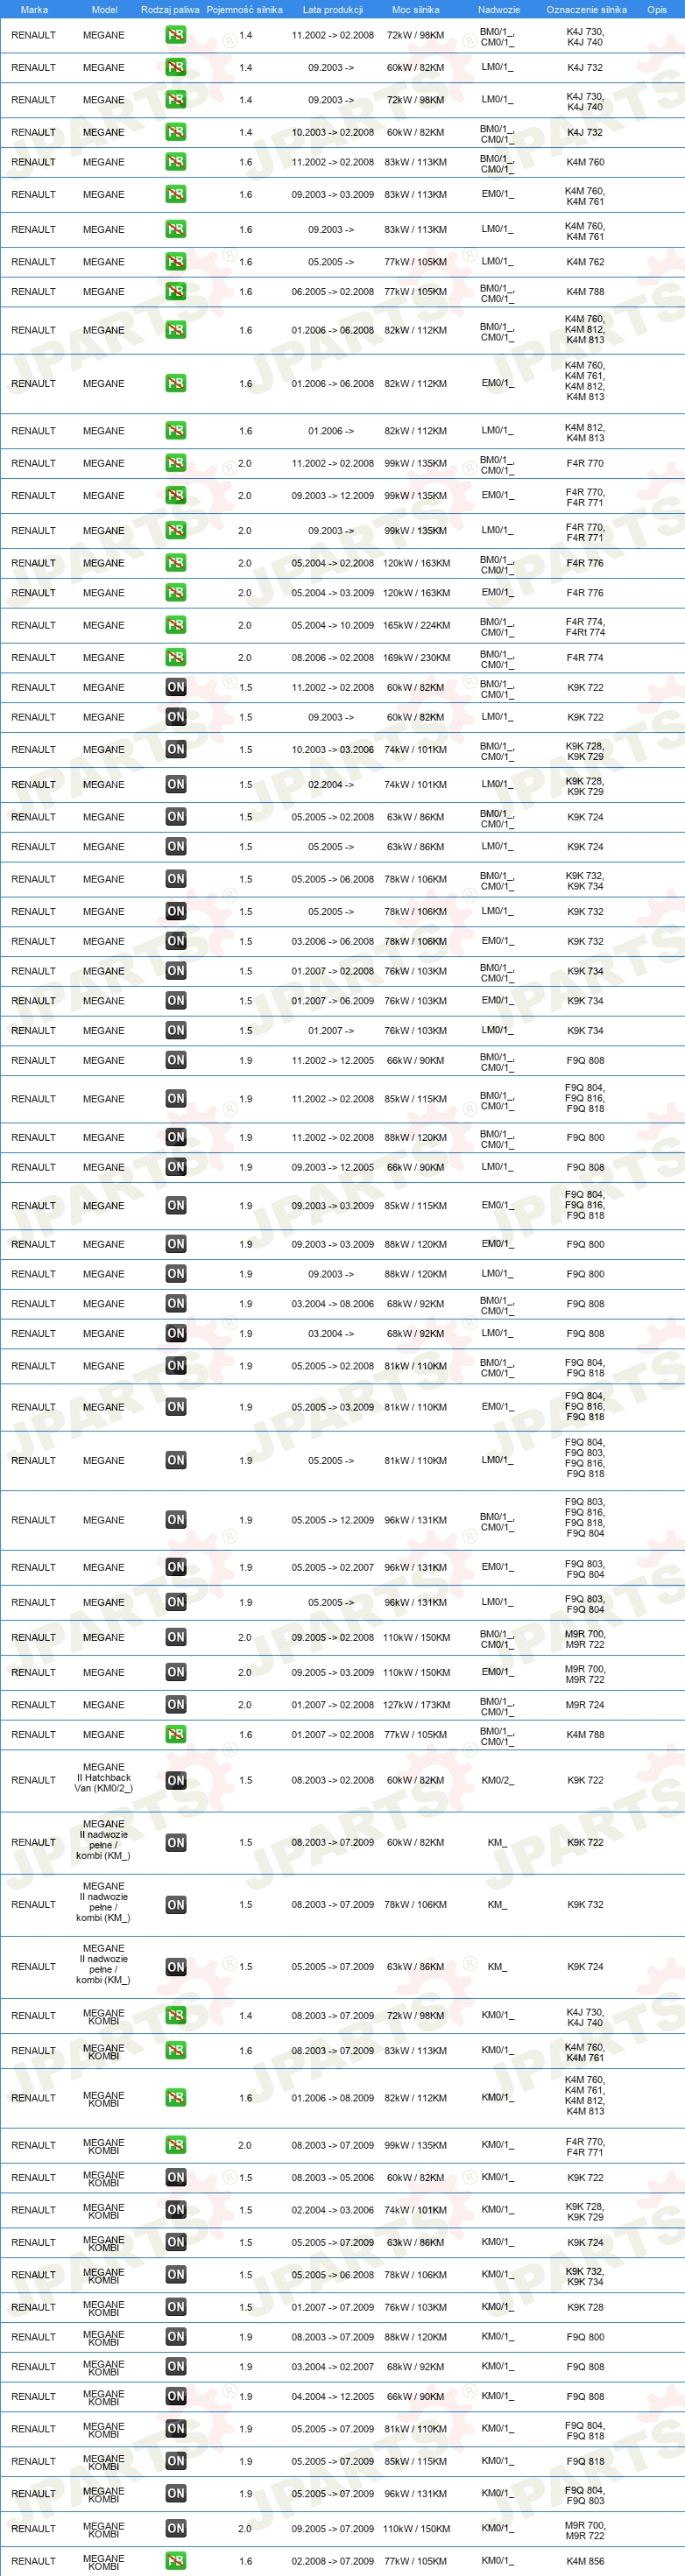Viewport: 685px width, 2576px height.
Task: Click the Lata produkcji column header
Action: point(333,10)
